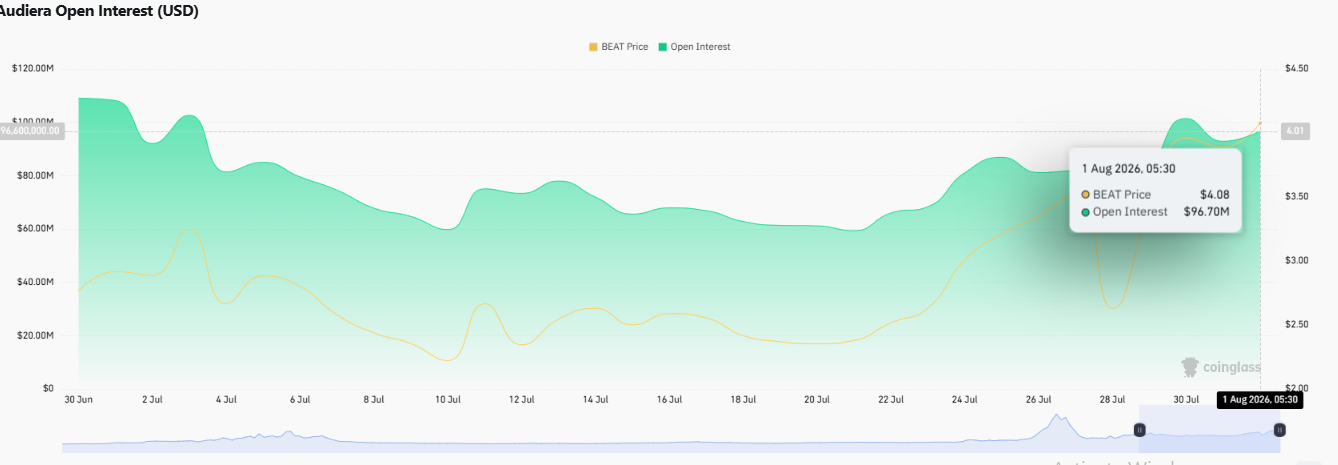
Task: Click the 18 Jul date label
Action: point(743,400)
